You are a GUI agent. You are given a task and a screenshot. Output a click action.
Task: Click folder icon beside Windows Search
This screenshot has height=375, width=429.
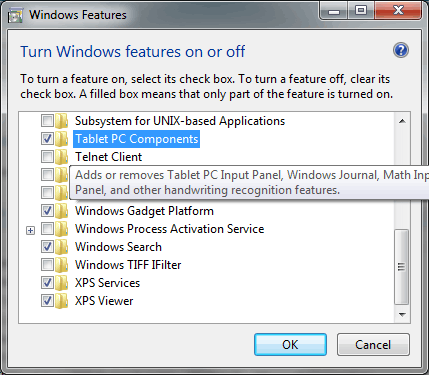[x=62, y=247]
